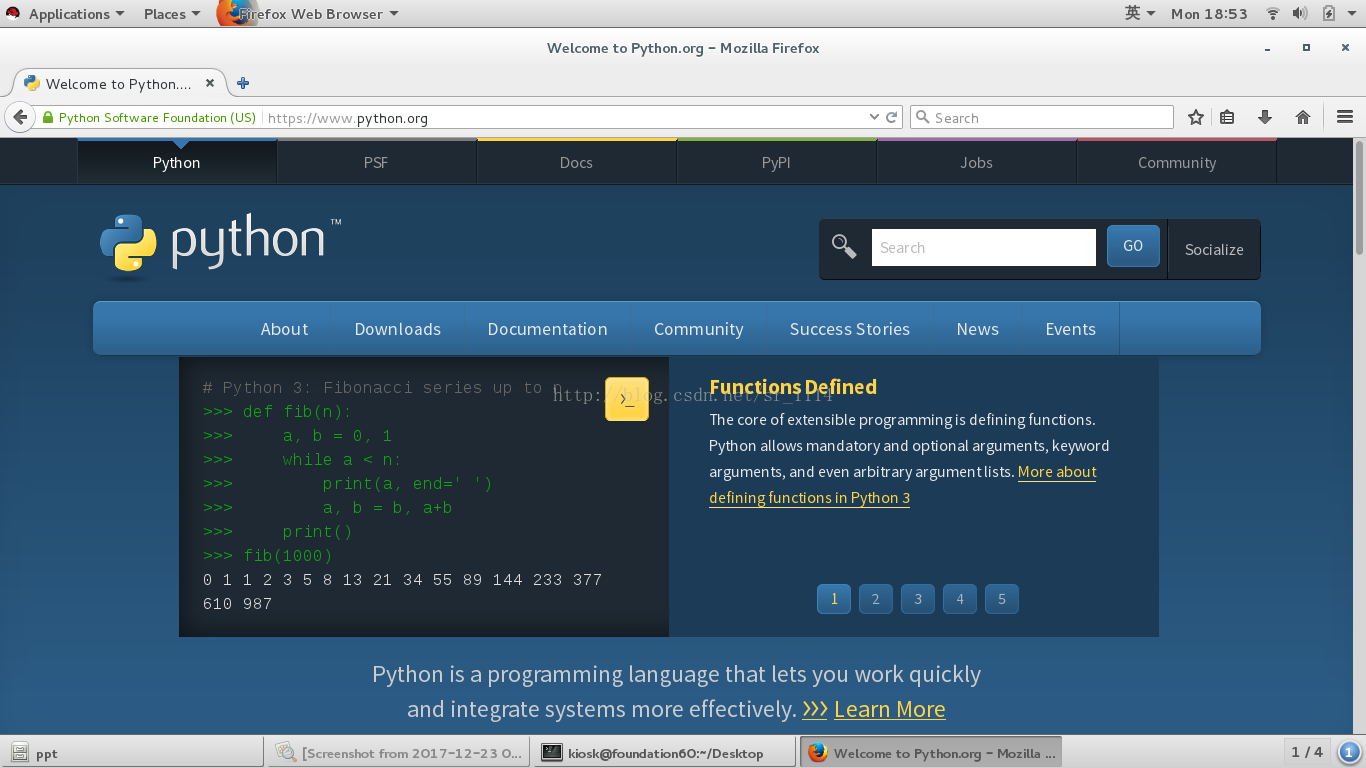Select Welcome to Python.org taskbar entry
The width and height of the screenshot is (1366, 768).
coord(931,753)
